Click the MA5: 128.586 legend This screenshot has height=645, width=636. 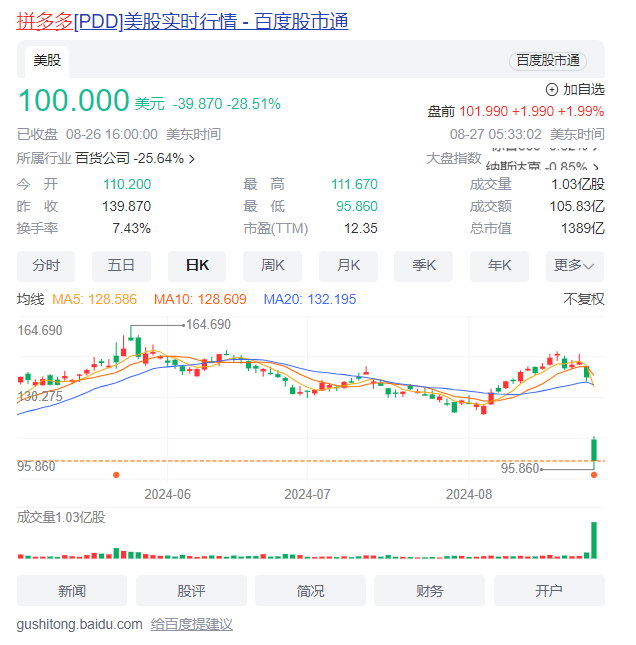[94, 299]
